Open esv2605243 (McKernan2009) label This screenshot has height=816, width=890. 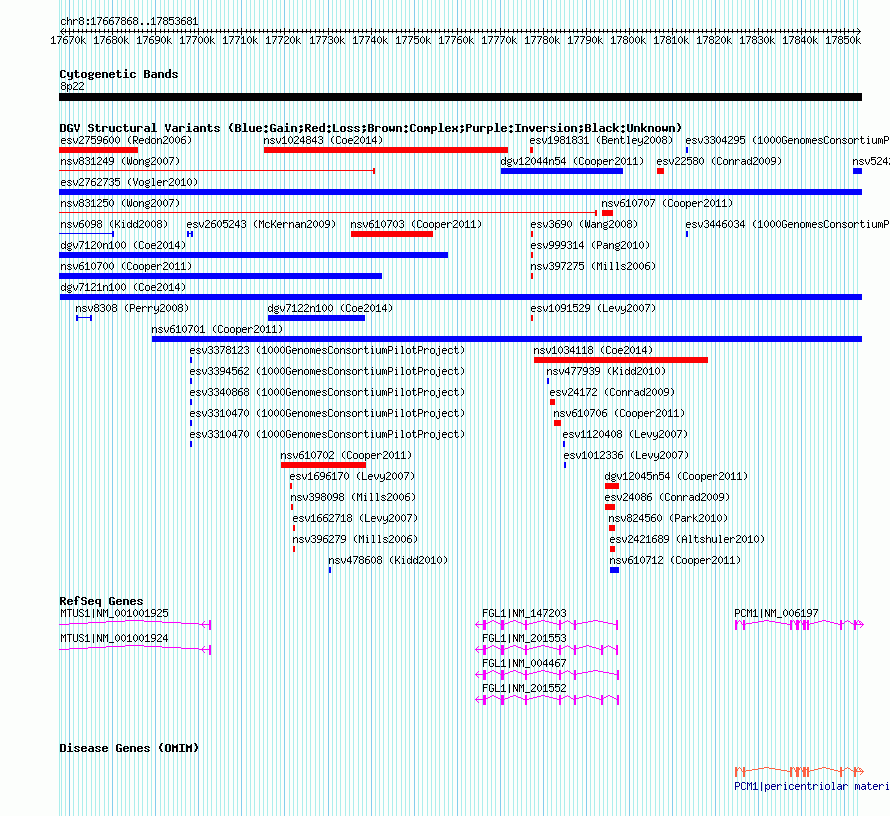(x=261, y=224)
